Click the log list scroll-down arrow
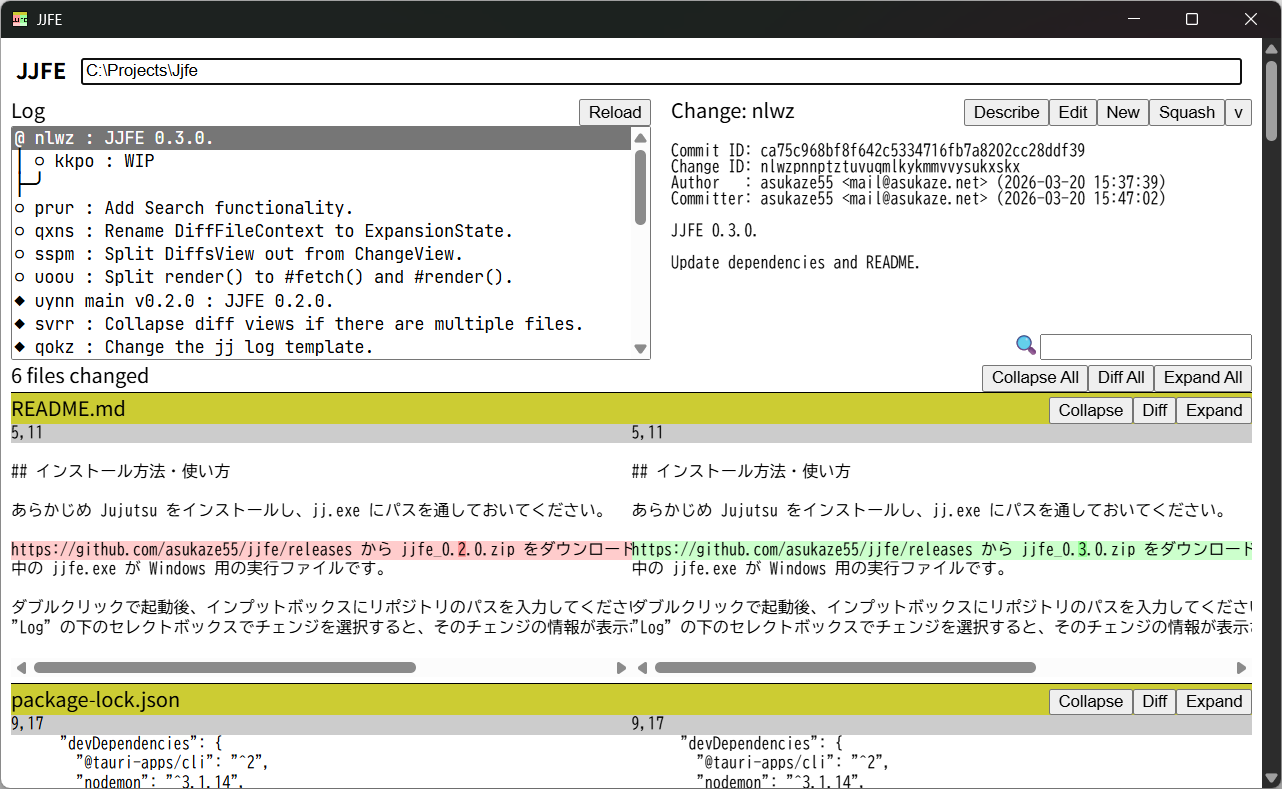The height and width of the screenshot is (789, 1282). coord(641,348)
